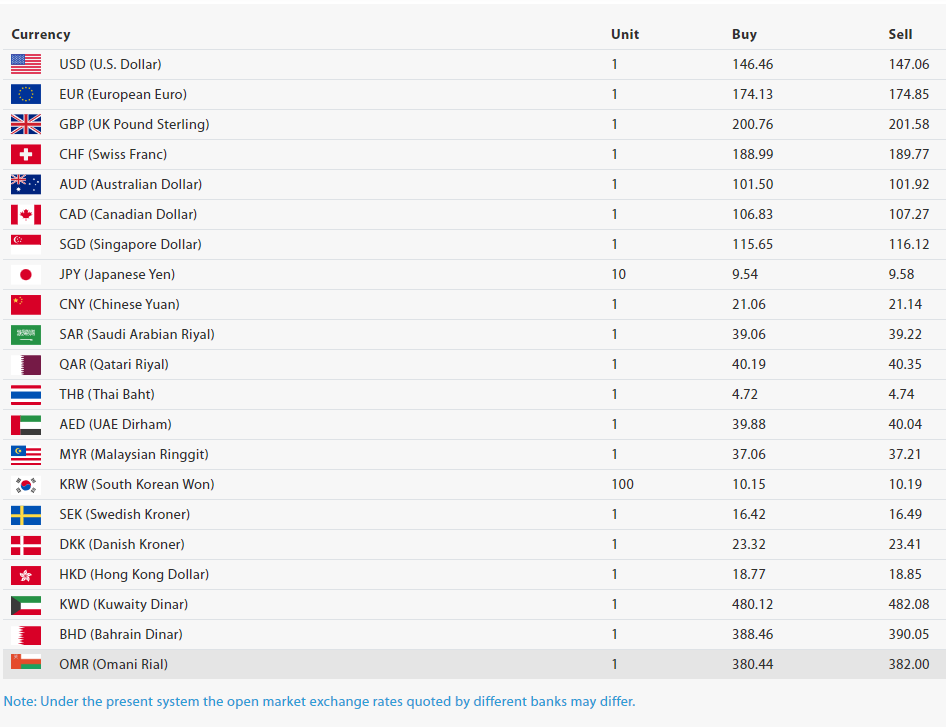946x727 pixels.
Task: Click the Currency column header
Action: click(41, 34)
